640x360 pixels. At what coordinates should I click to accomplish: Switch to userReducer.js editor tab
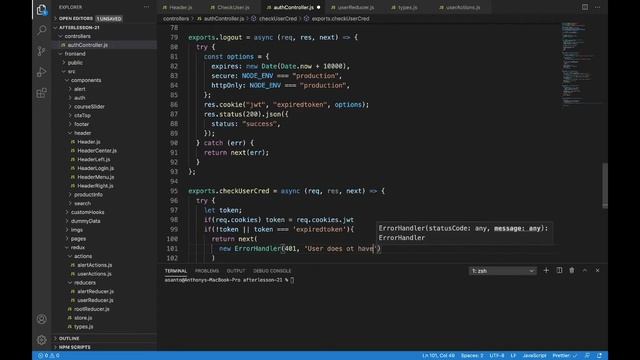pyautogui.click(x=356, y=7)
